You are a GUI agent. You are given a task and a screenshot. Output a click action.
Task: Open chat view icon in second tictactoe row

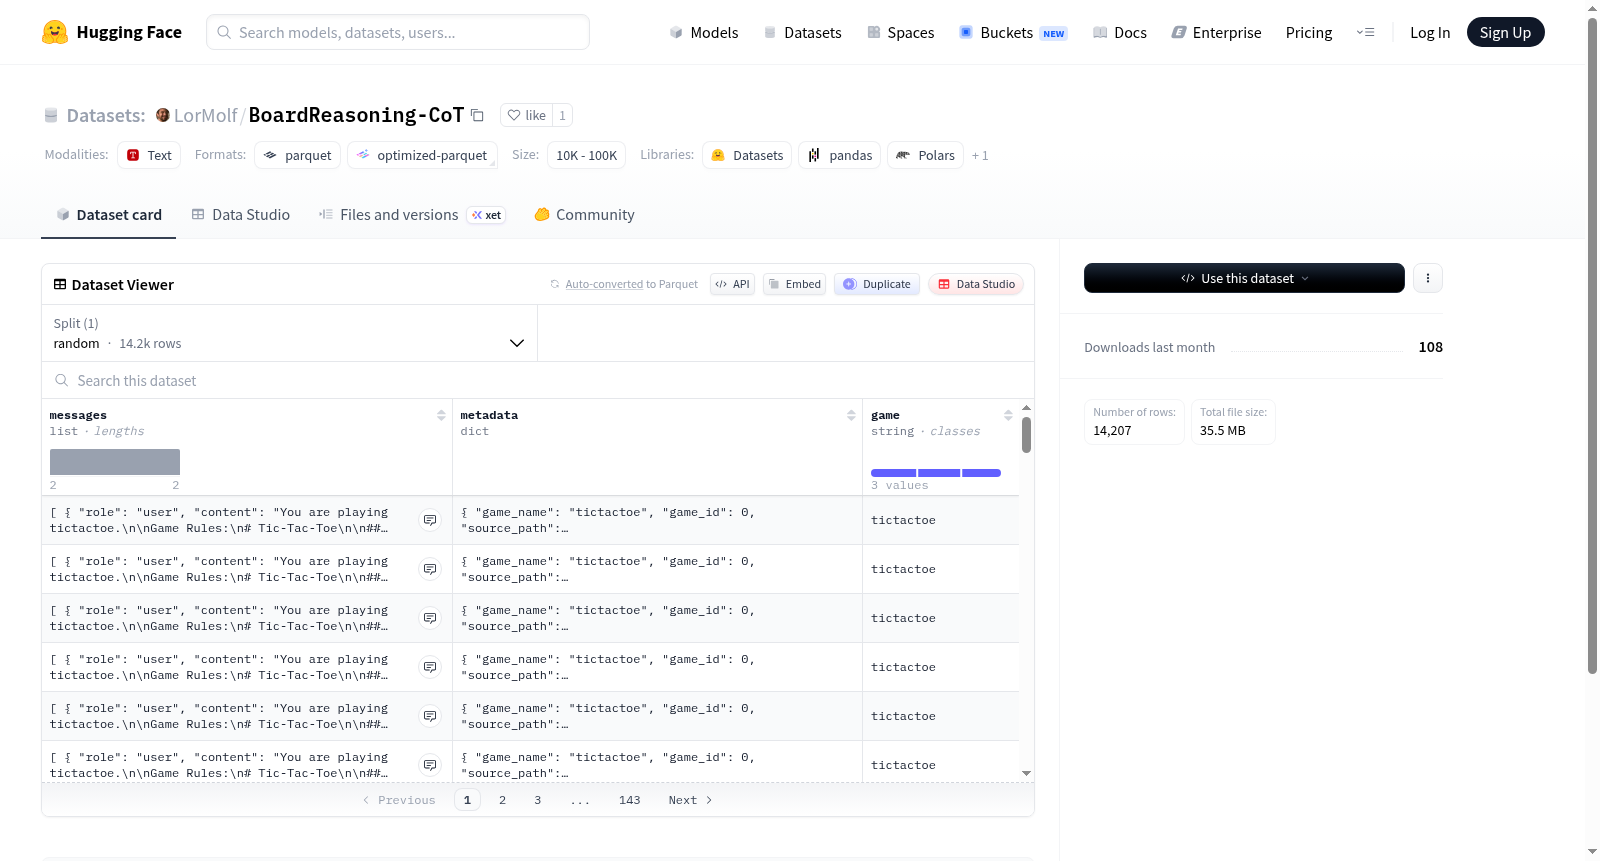point(430,569)
